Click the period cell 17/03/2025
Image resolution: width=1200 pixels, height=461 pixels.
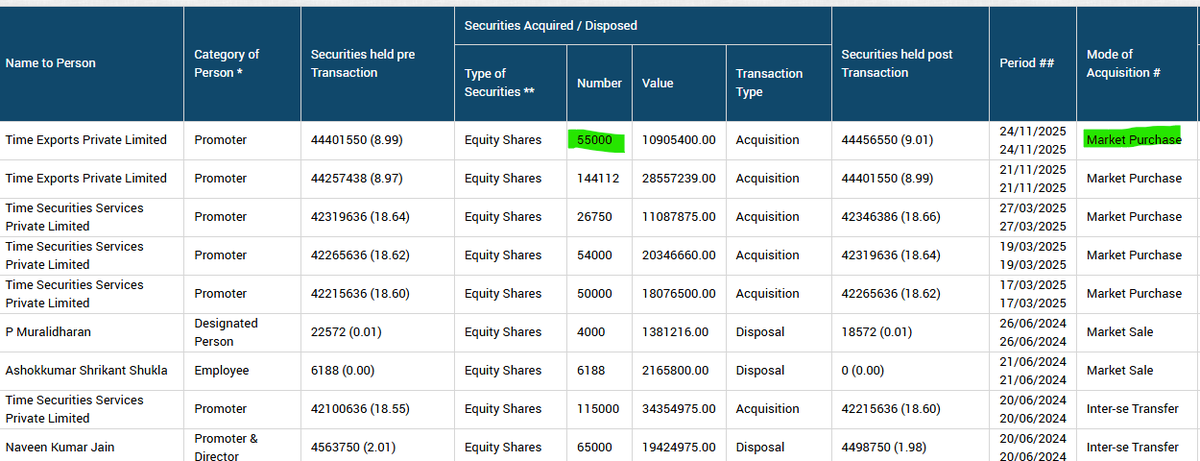(x=1033, y=293)
